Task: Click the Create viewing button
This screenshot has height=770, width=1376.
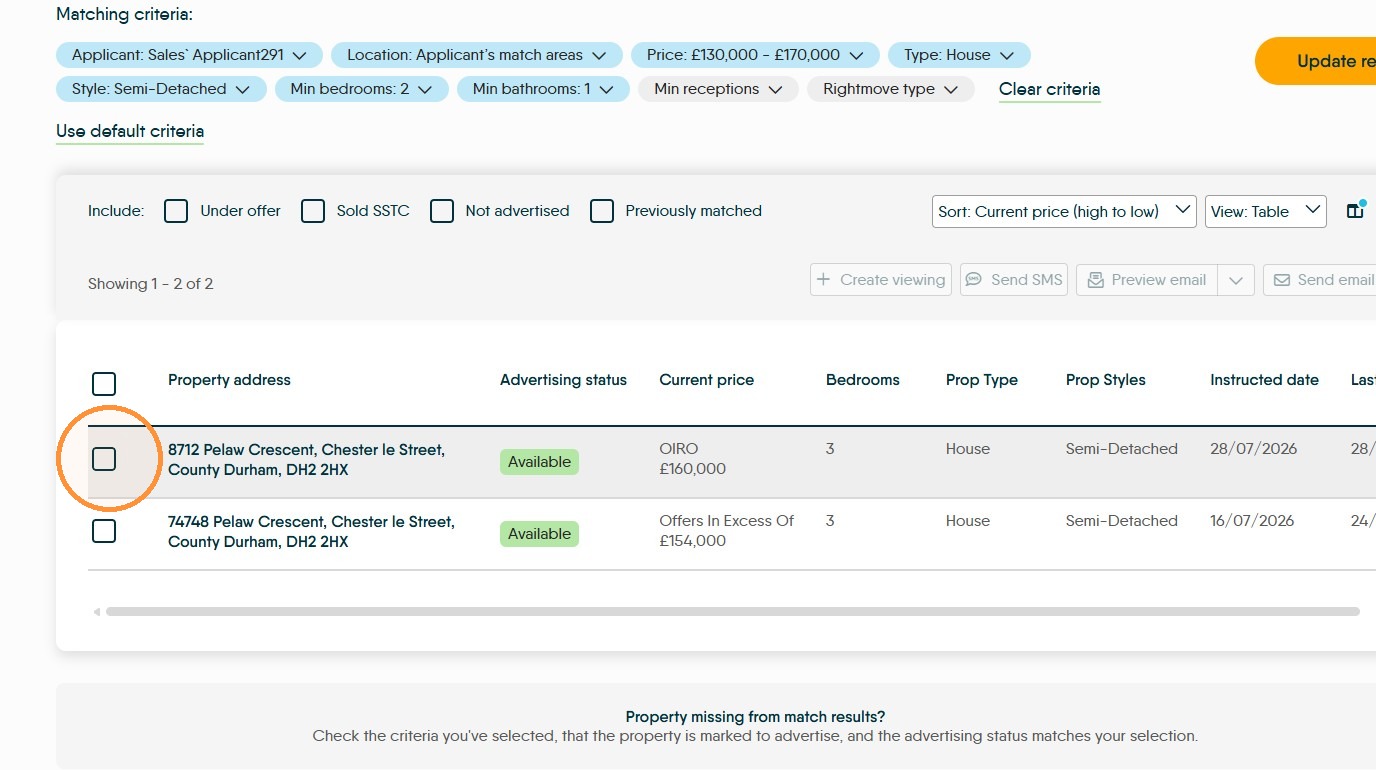Action: tap(881, 280)
